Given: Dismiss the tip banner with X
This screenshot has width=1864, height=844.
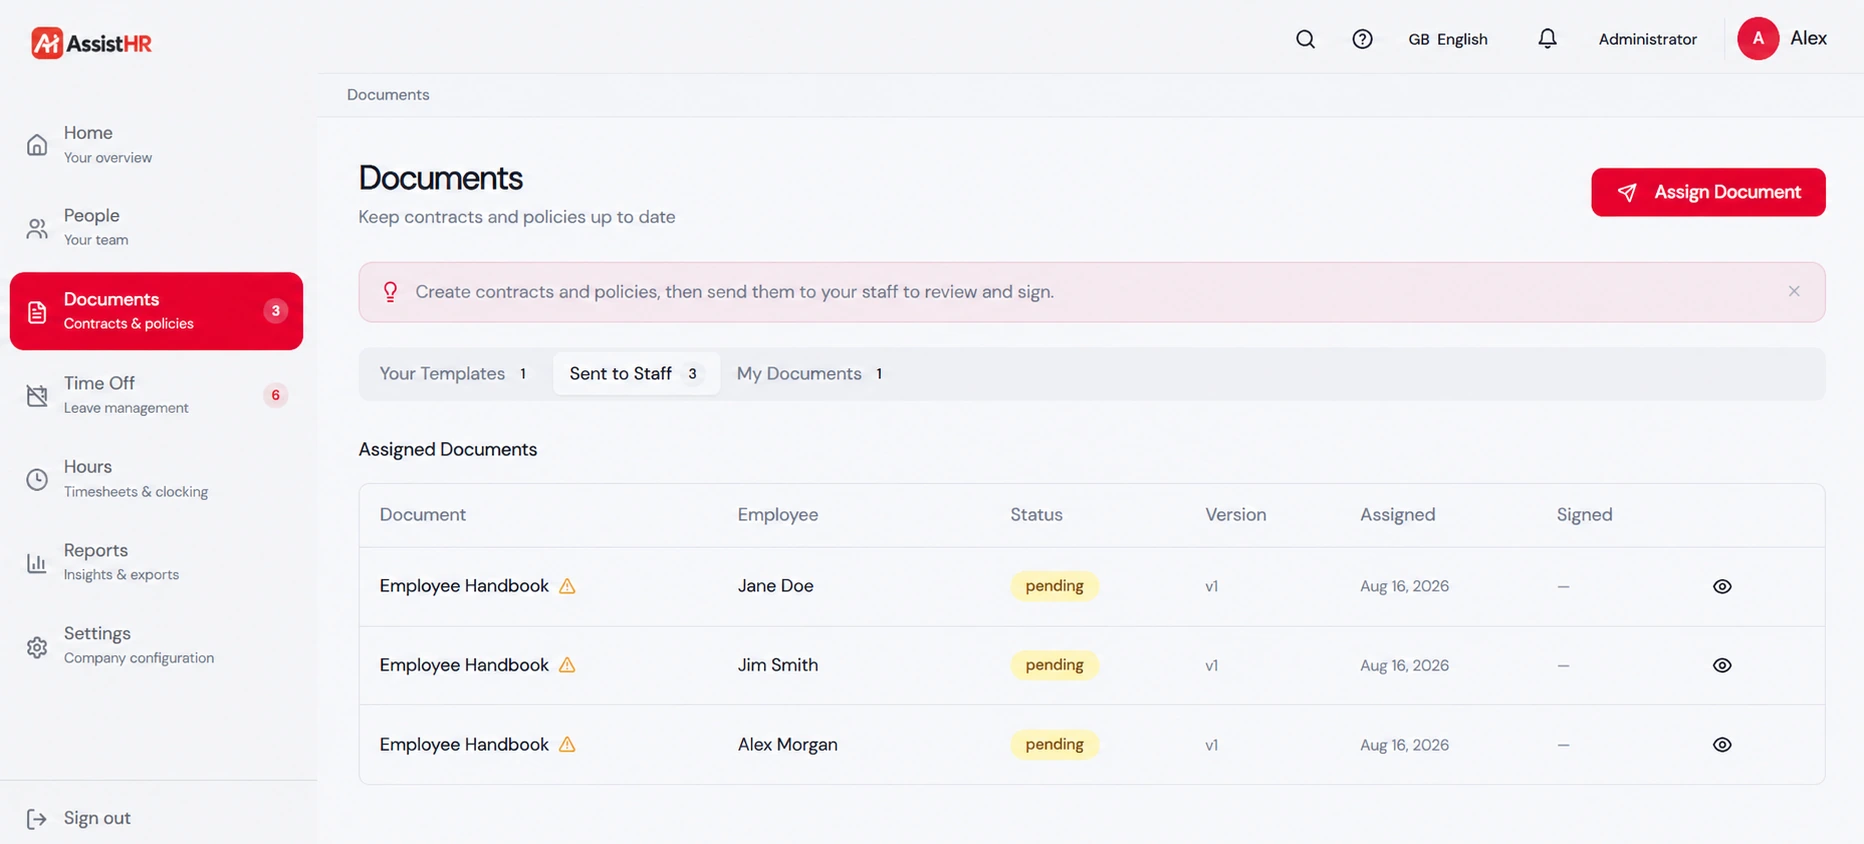Looking at the screenshot, I should [1794, 291].
